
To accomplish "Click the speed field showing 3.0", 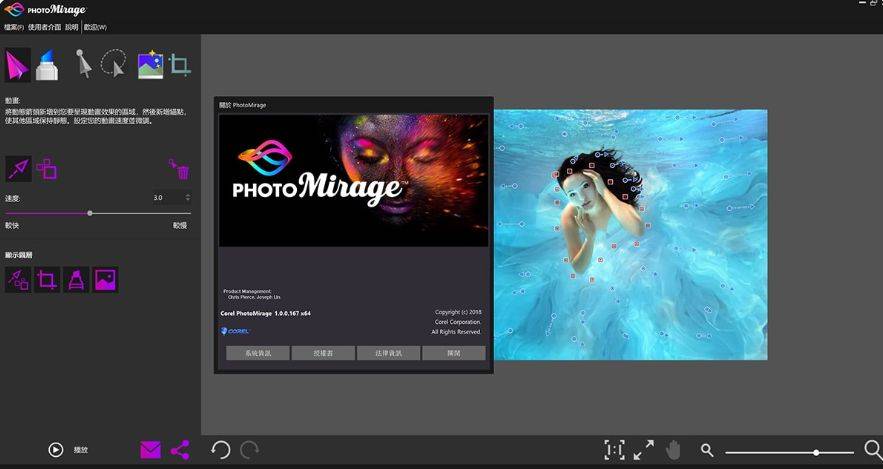I will pyautogui.click(x=167, y=198).
